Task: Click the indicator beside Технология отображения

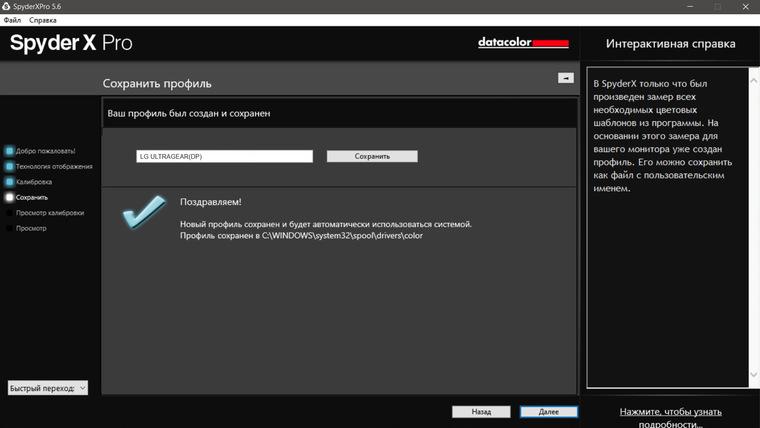Action: [9, 166]
